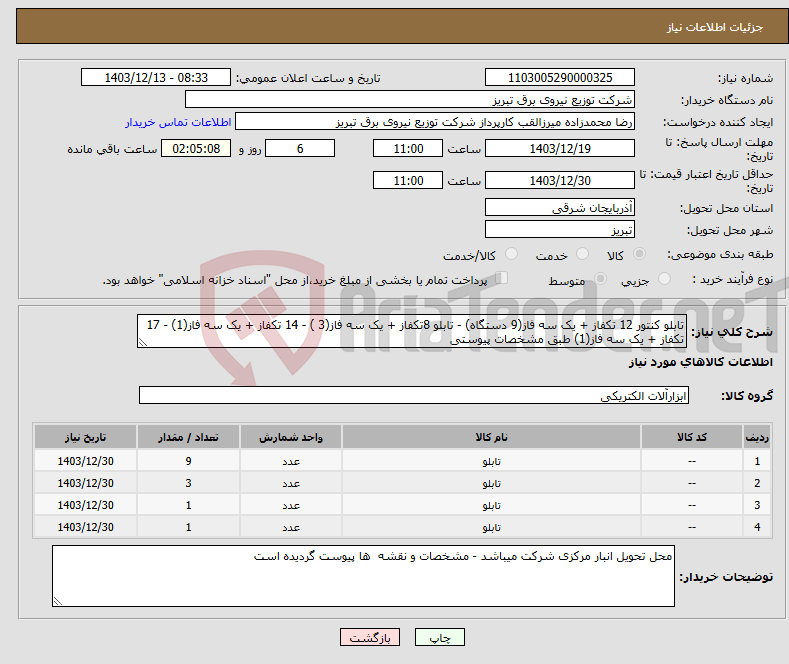Click the need number field 1103005290000325
Viewport: 789px width, 664px height.
click(x=560, y=77)
